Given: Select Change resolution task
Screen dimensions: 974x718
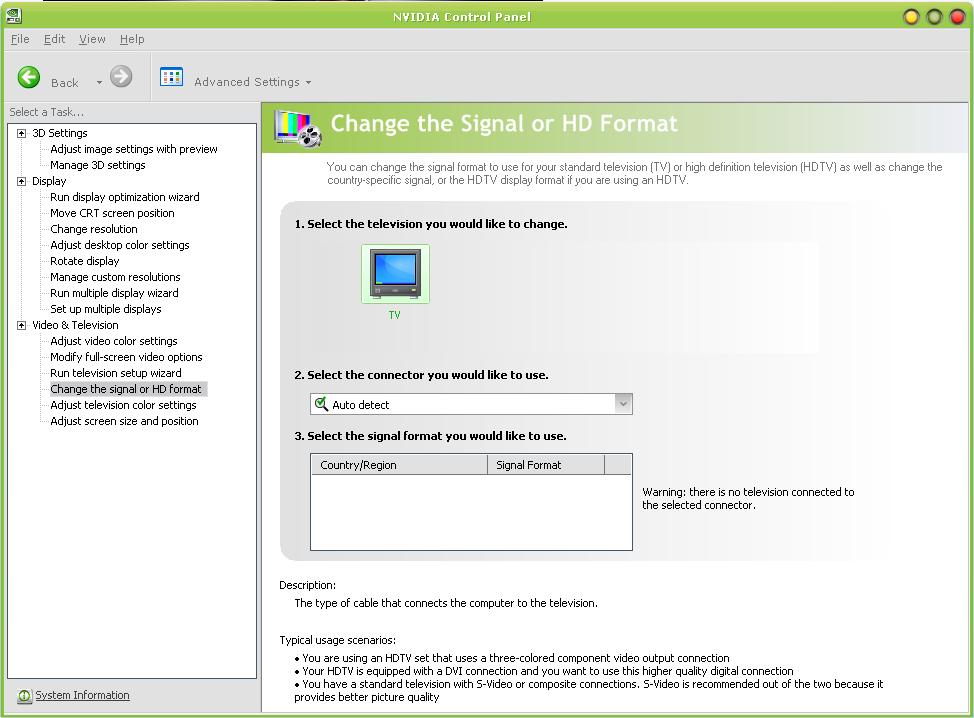Looking at the screenshot, I should click(93, 229).
